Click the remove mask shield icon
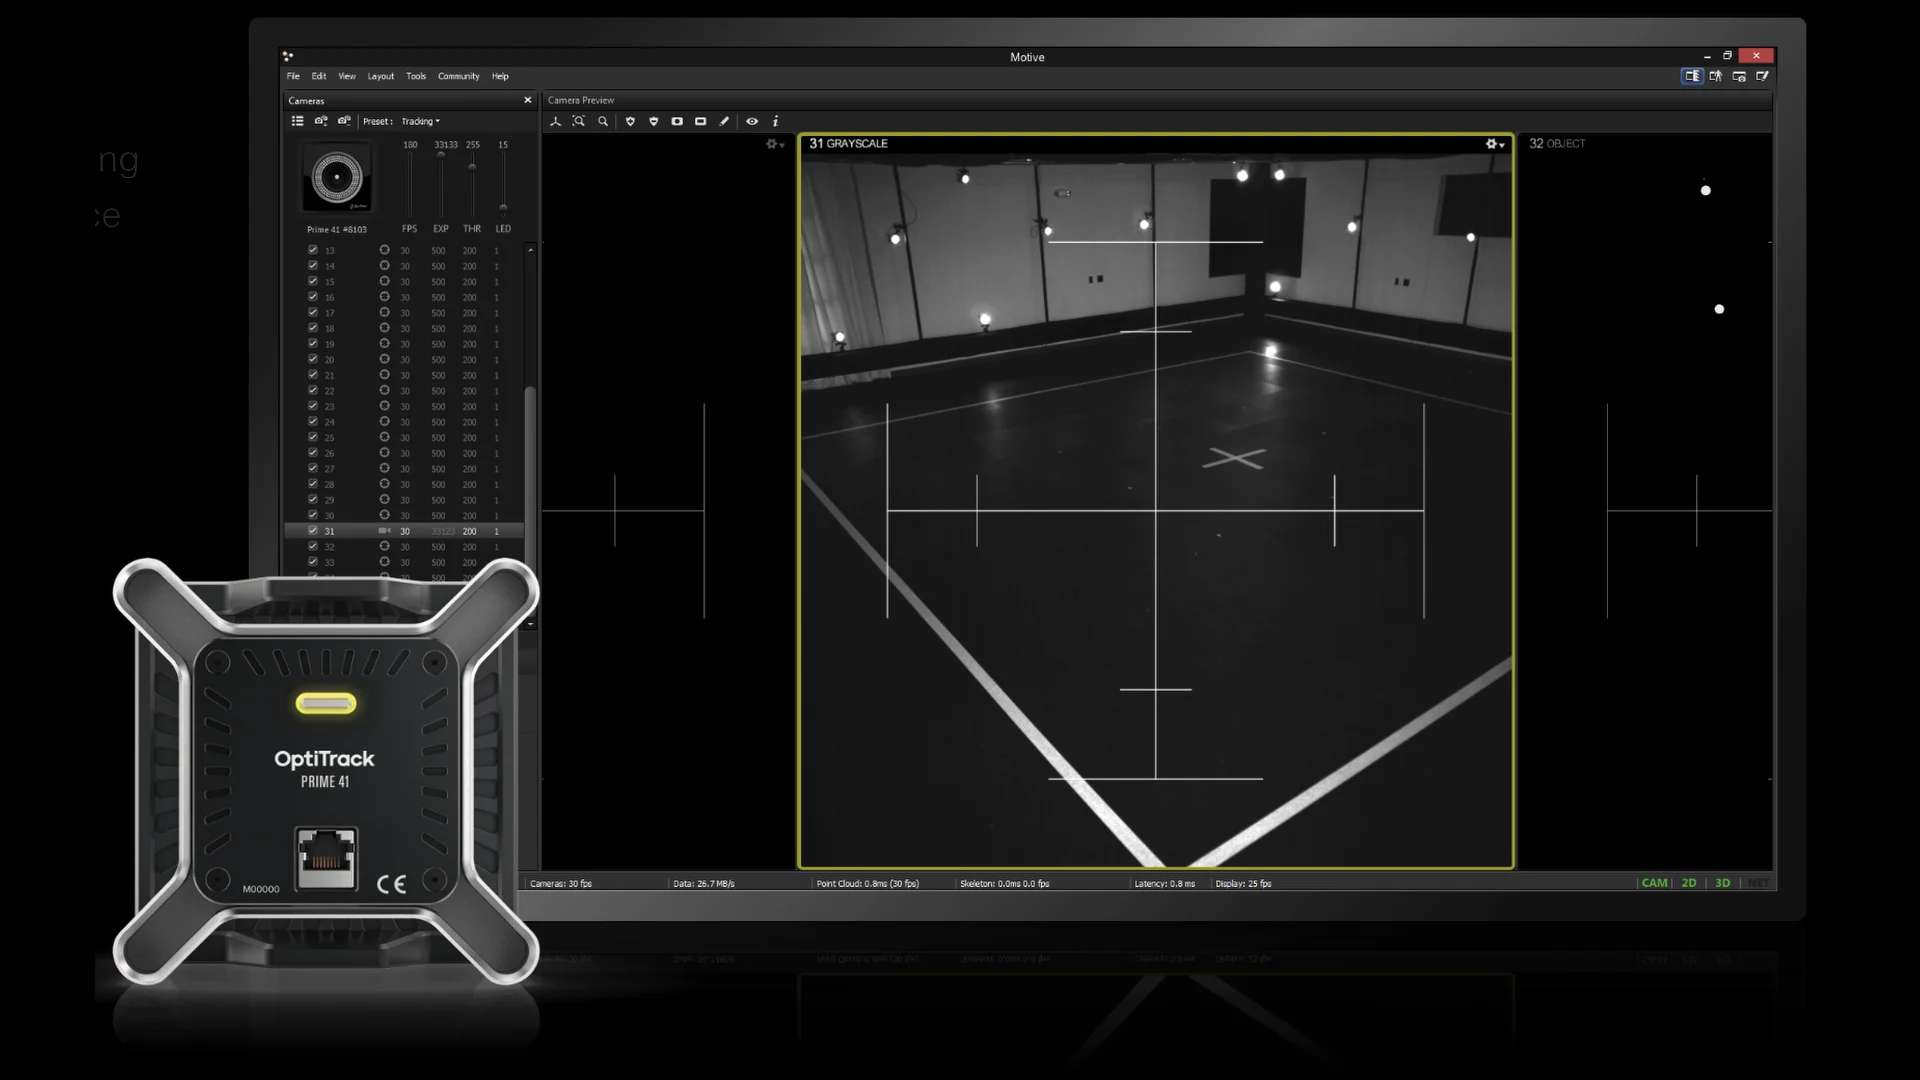 coord(654,121)
